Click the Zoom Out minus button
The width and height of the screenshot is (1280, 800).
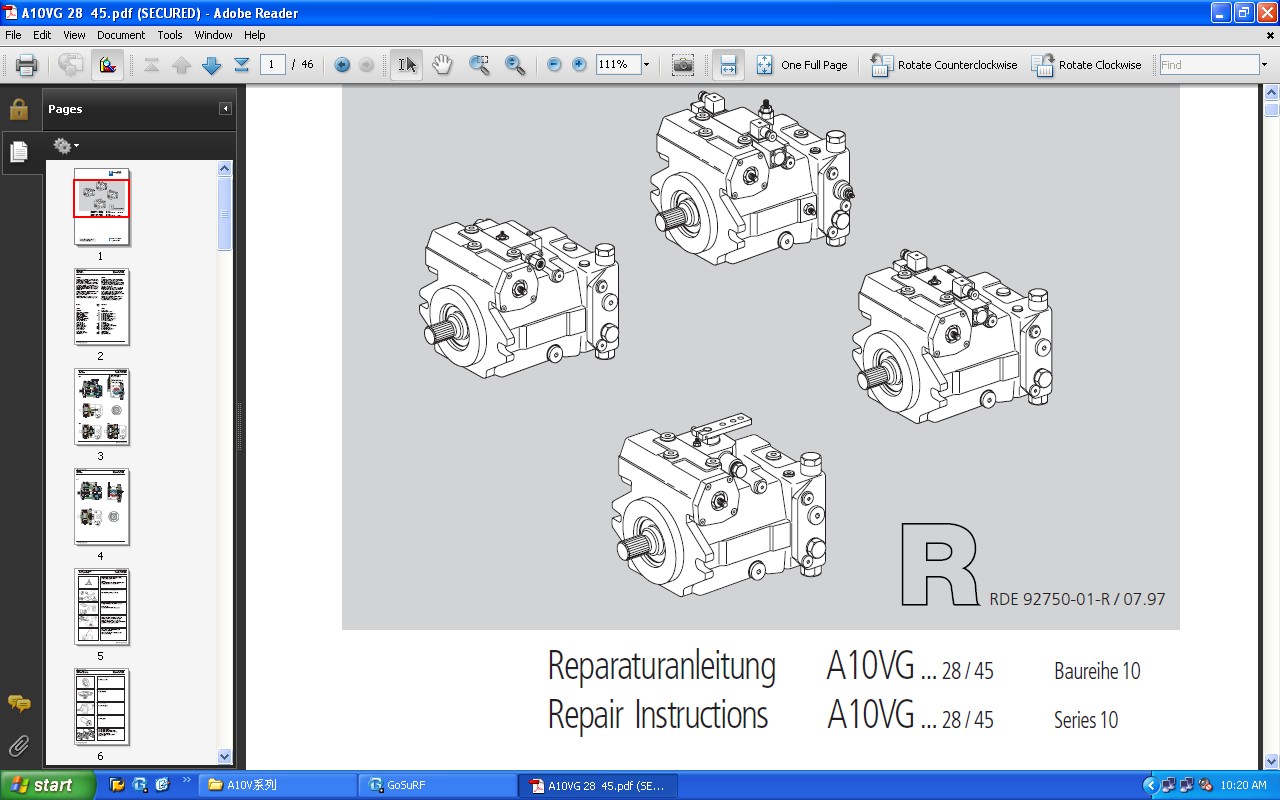(554, 65)
